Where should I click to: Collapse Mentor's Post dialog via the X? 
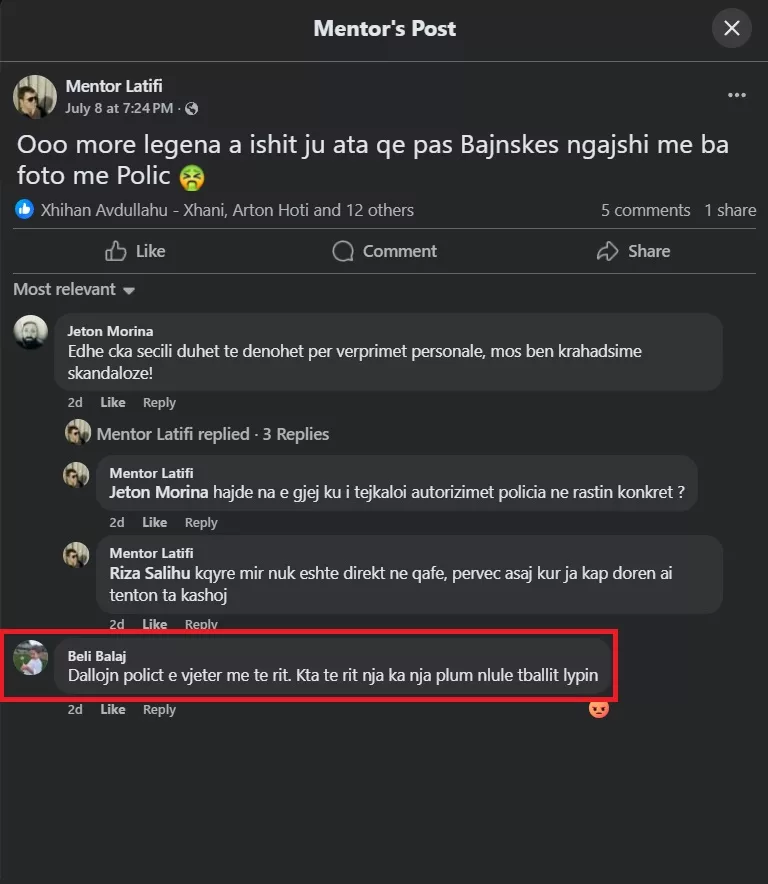click(x=731, y=28)
